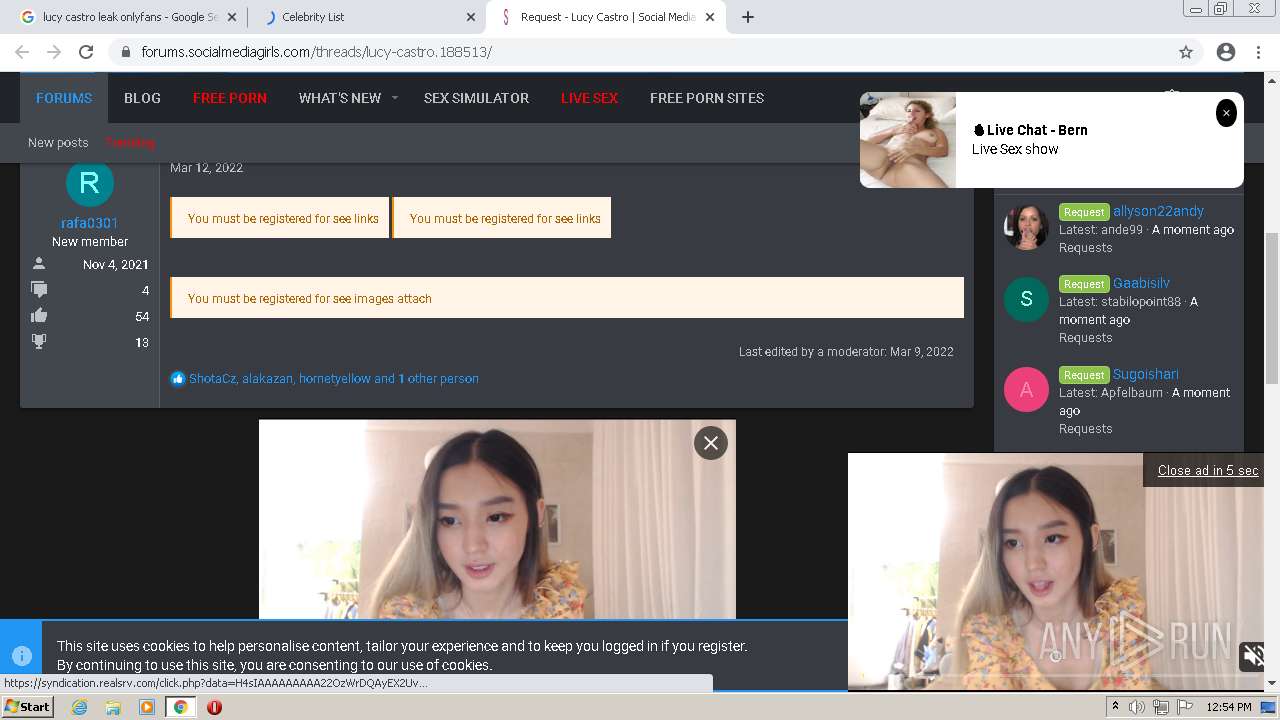This screenshot has height=720, width=1280.
Task: Open the red antivirus taskbar icon
Action: [214, 707]
